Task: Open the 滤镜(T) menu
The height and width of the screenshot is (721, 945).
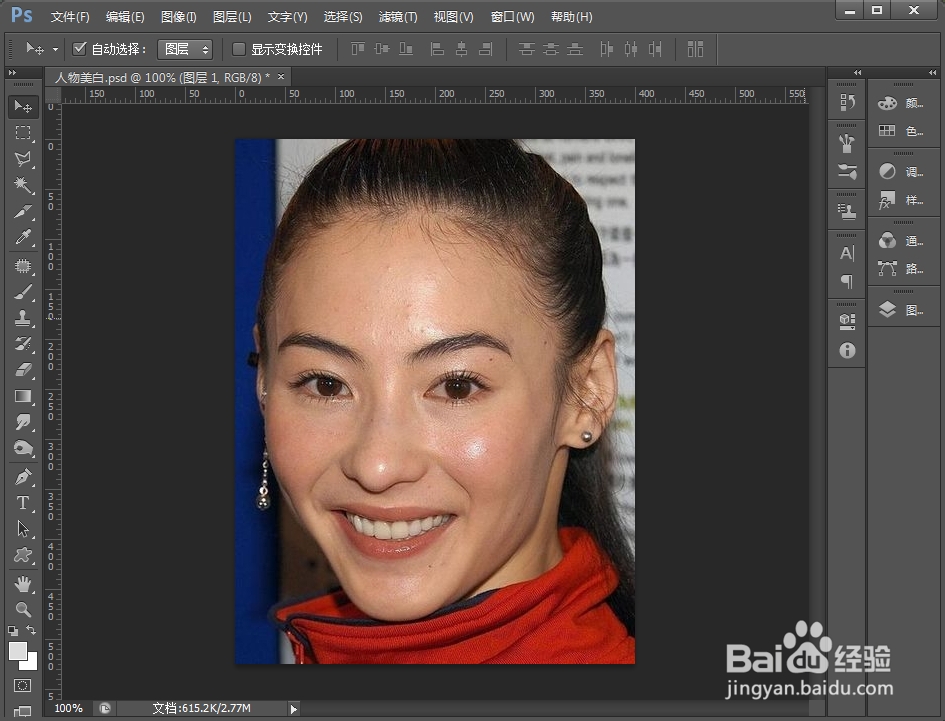Action: click(x=398, y=17)
